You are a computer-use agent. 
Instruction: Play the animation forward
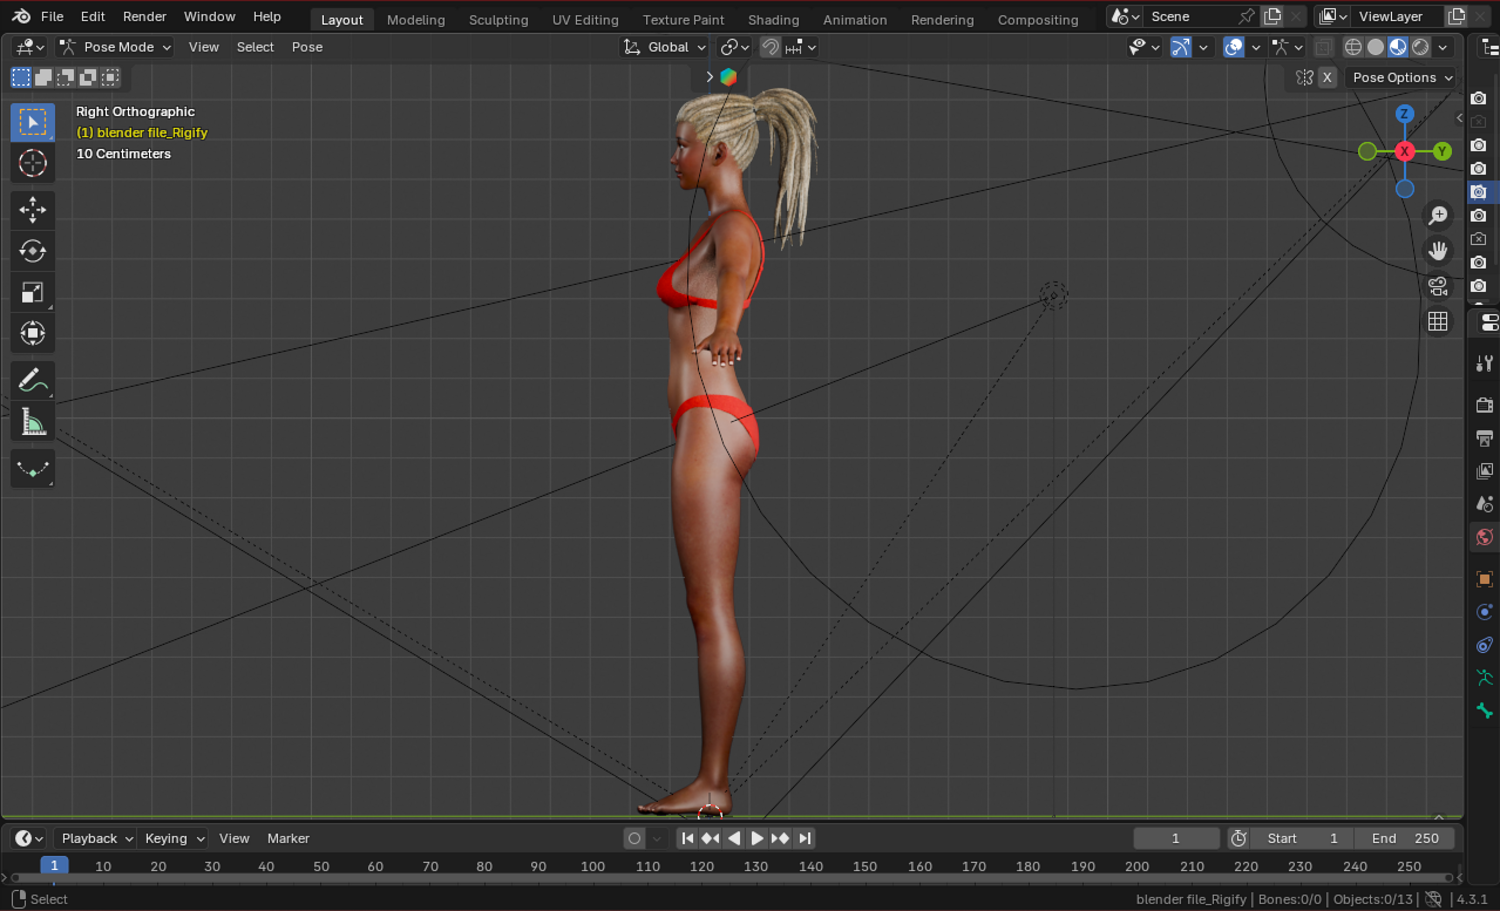point(757,838)
